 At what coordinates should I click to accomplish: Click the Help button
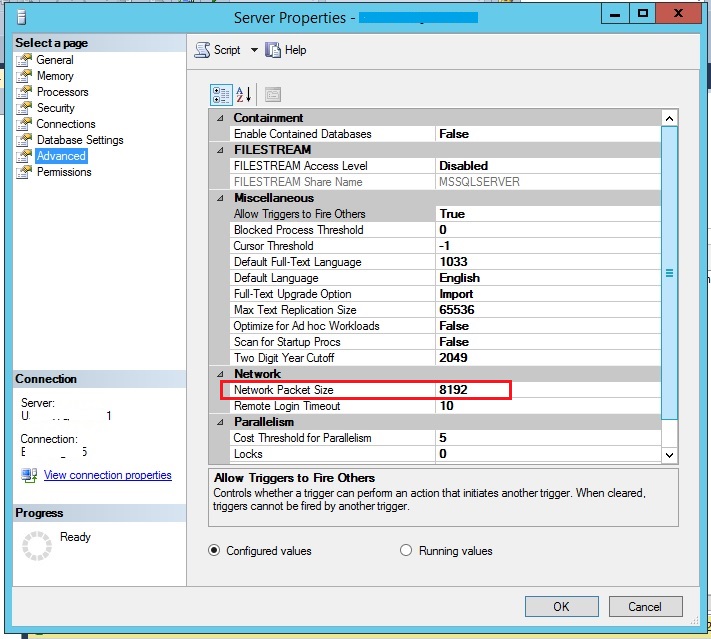tap(286, 50)
